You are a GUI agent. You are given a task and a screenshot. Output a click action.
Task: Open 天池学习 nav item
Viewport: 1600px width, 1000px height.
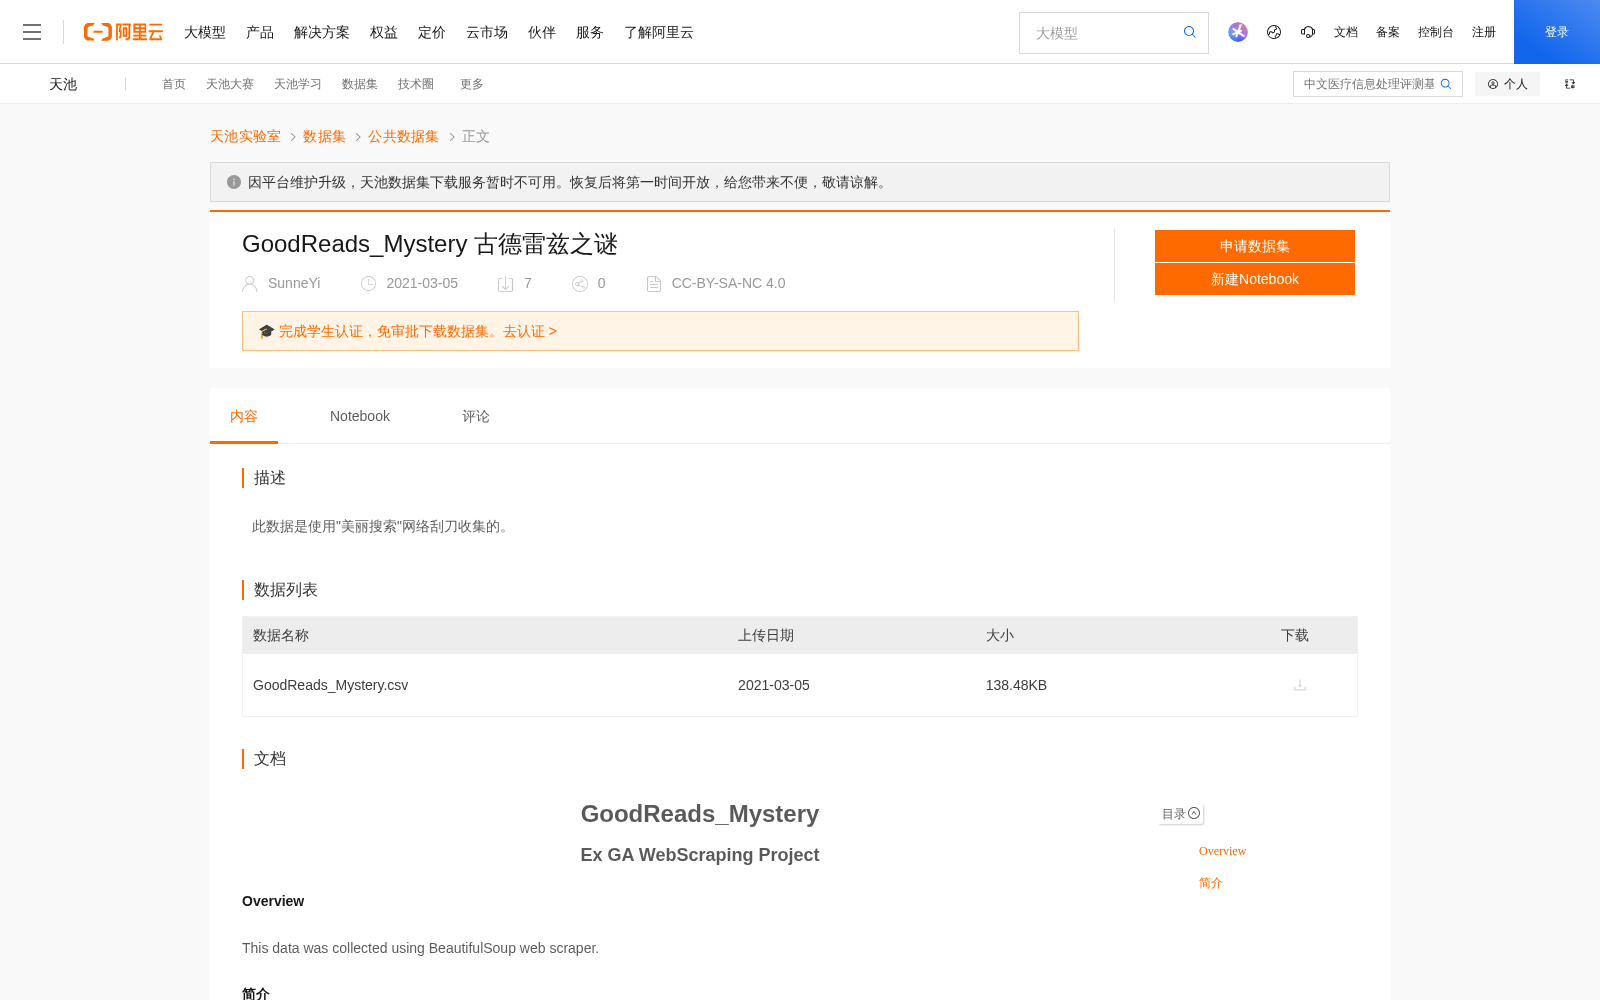[298, 84]
